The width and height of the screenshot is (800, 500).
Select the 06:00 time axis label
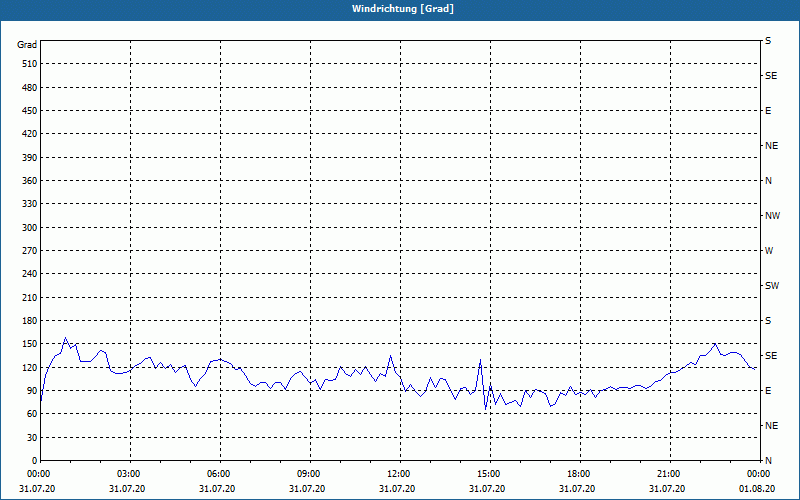220,474
